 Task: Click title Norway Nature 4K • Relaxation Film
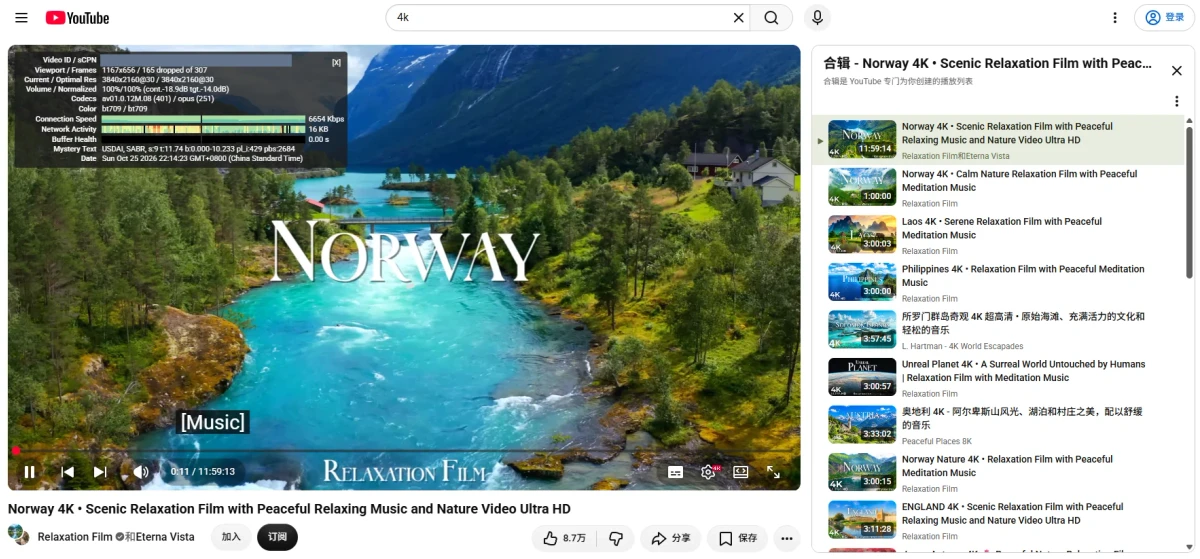pyautogui.click(x=1007, y=466)
